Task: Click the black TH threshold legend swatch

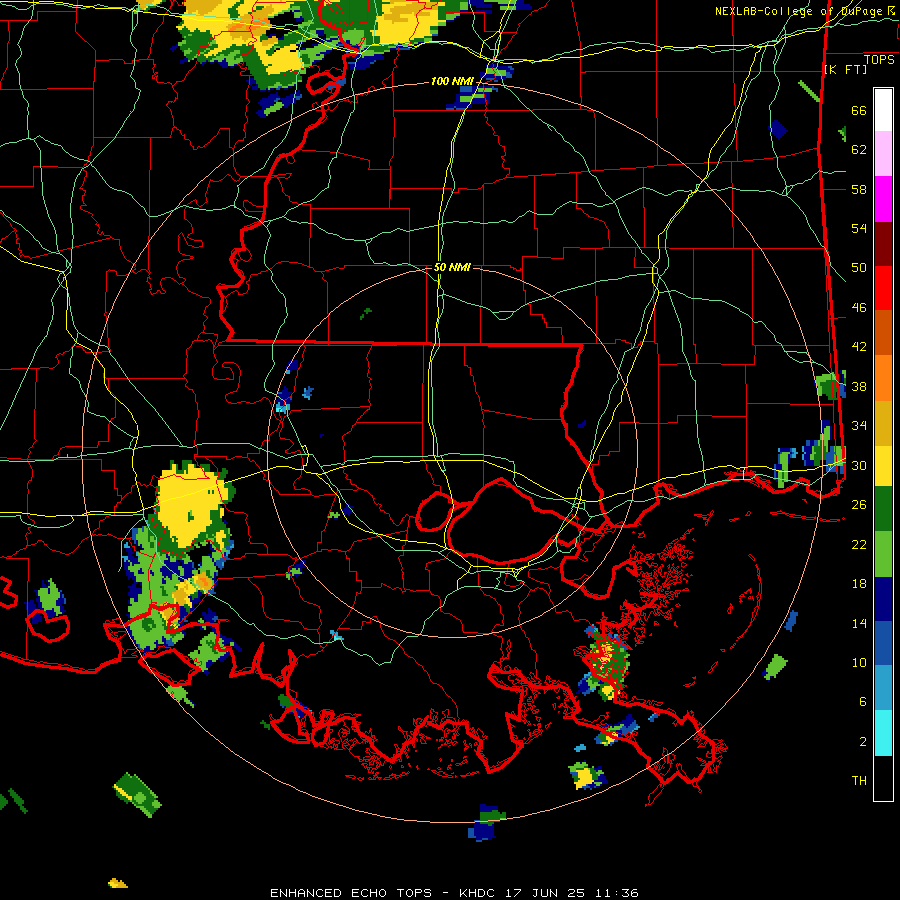Action: tap(883, 778)
